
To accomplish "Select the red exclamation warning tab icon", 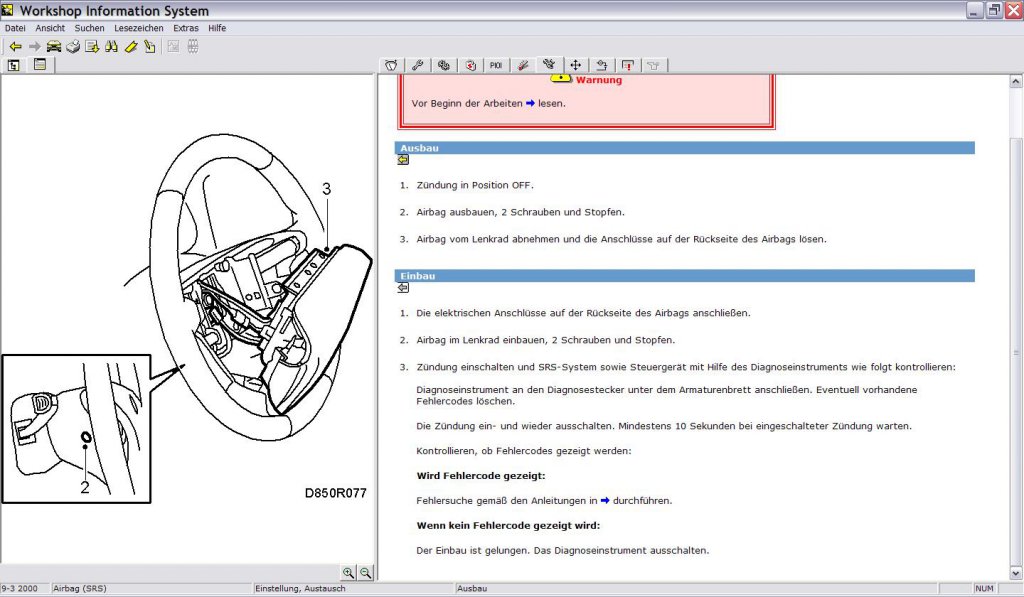I will point(628,65).
